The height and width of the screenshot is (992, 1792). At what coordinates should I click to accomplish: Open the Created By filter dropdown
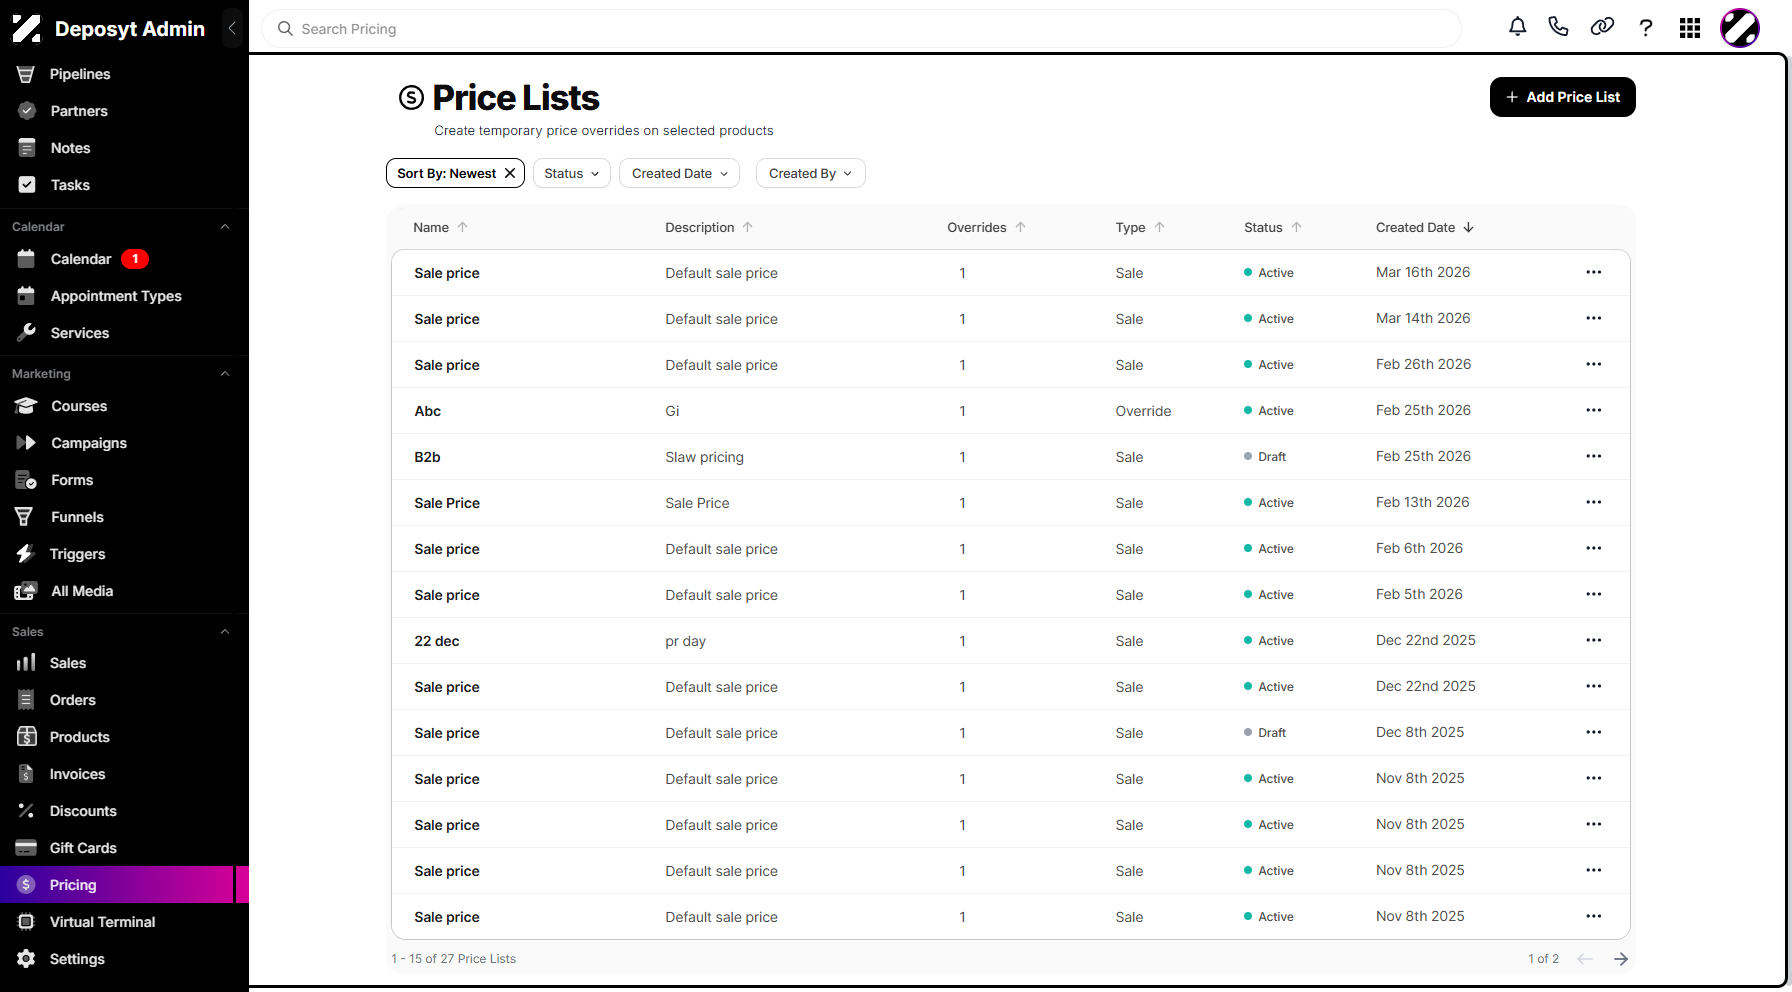pyautogui.click(x=810, y=173)
